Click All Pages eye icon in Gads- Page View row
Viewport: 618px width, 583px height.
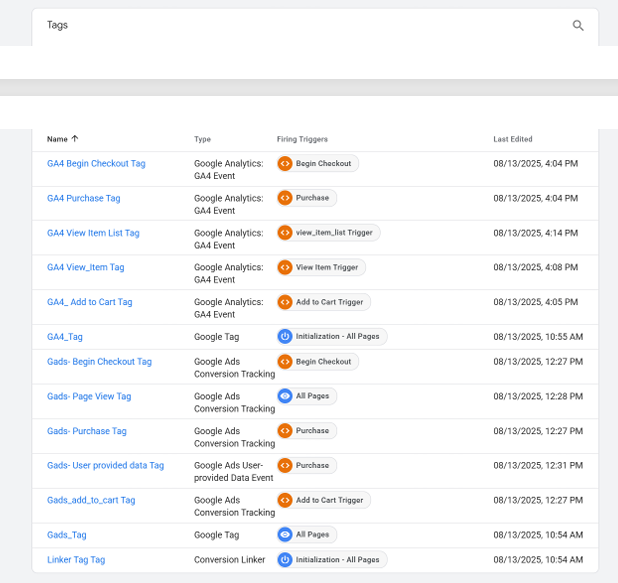tap(285, 396)
